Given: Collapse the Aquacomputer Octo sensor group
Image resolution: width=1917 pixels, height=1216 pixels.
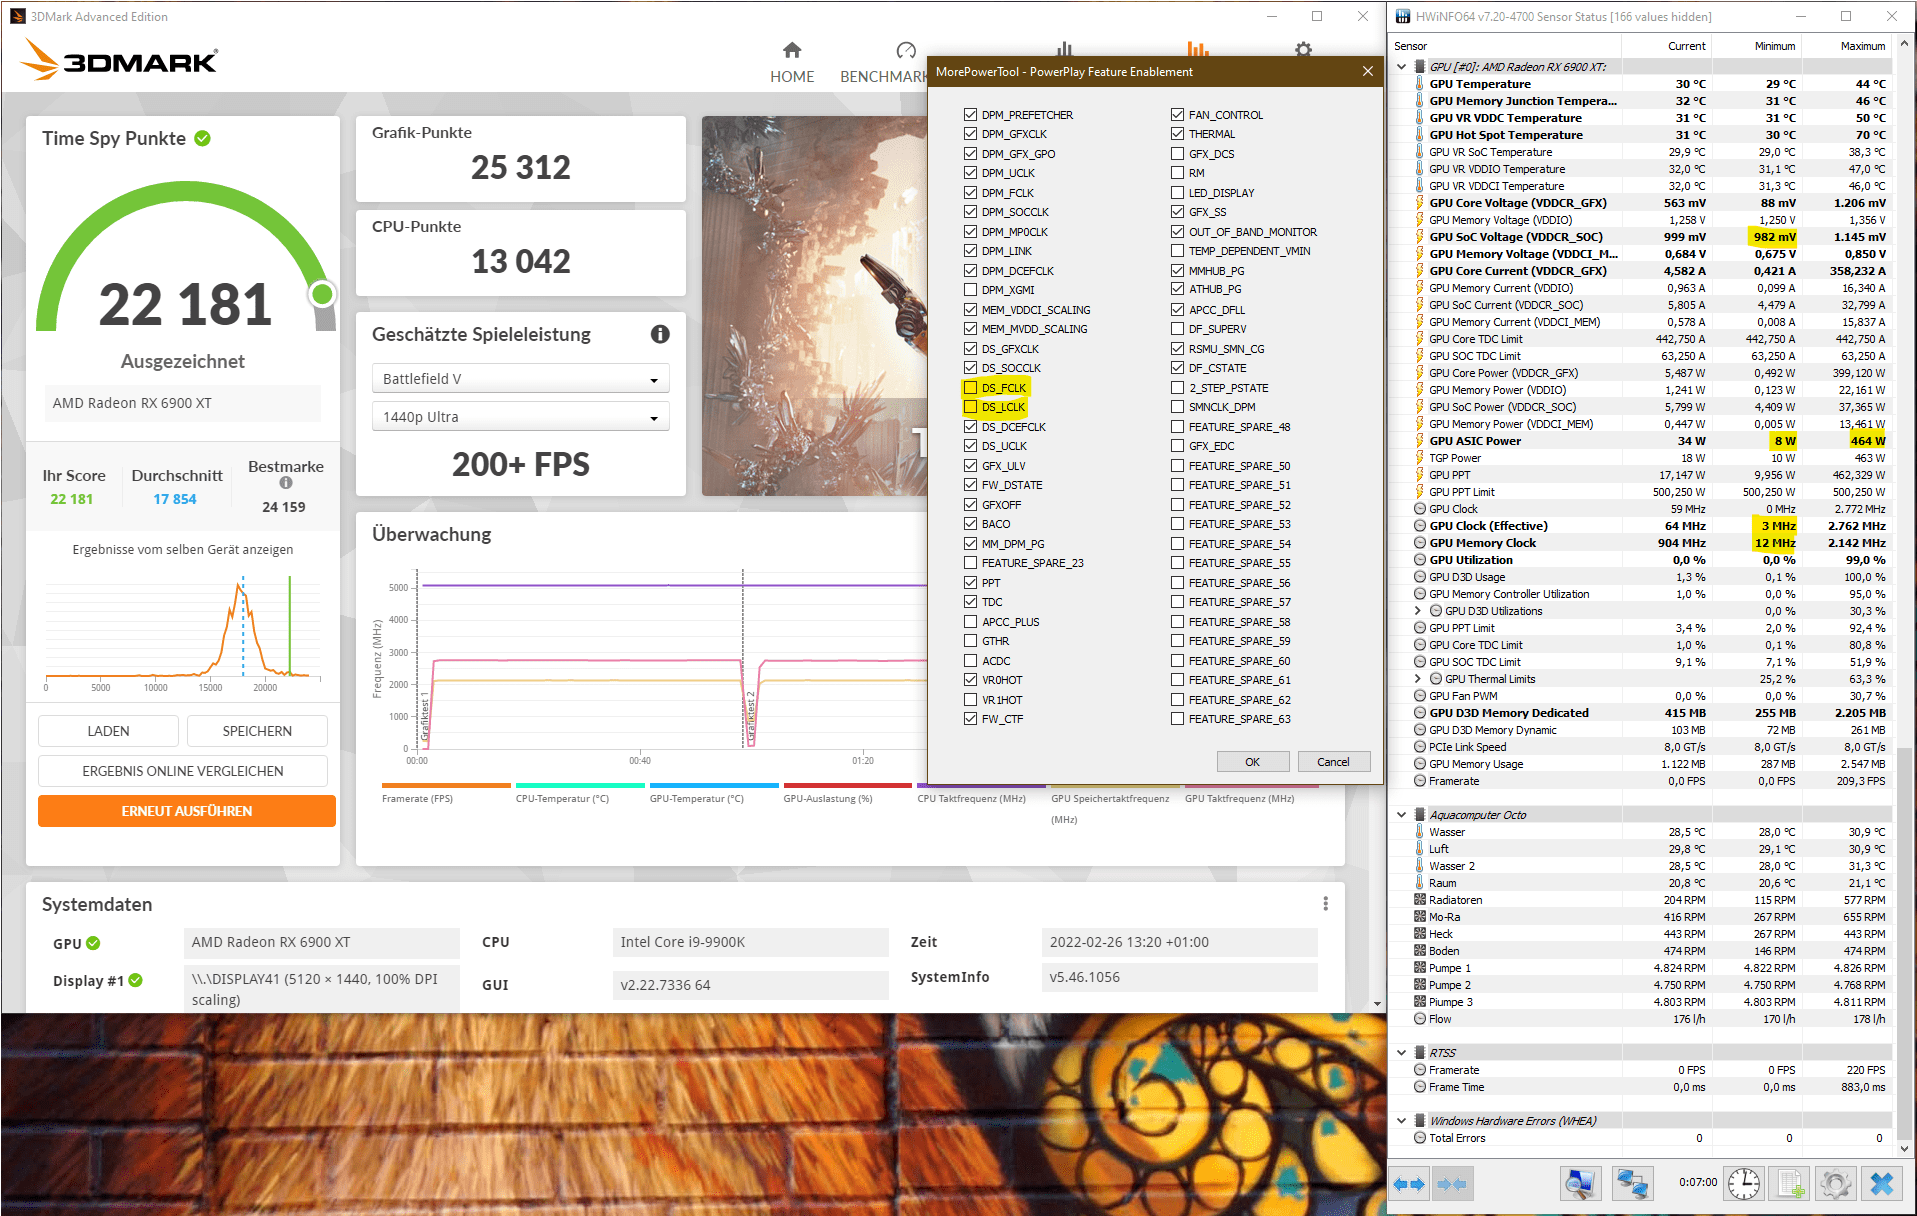Looking at the screenshot, I should [x=1401, y=815].
